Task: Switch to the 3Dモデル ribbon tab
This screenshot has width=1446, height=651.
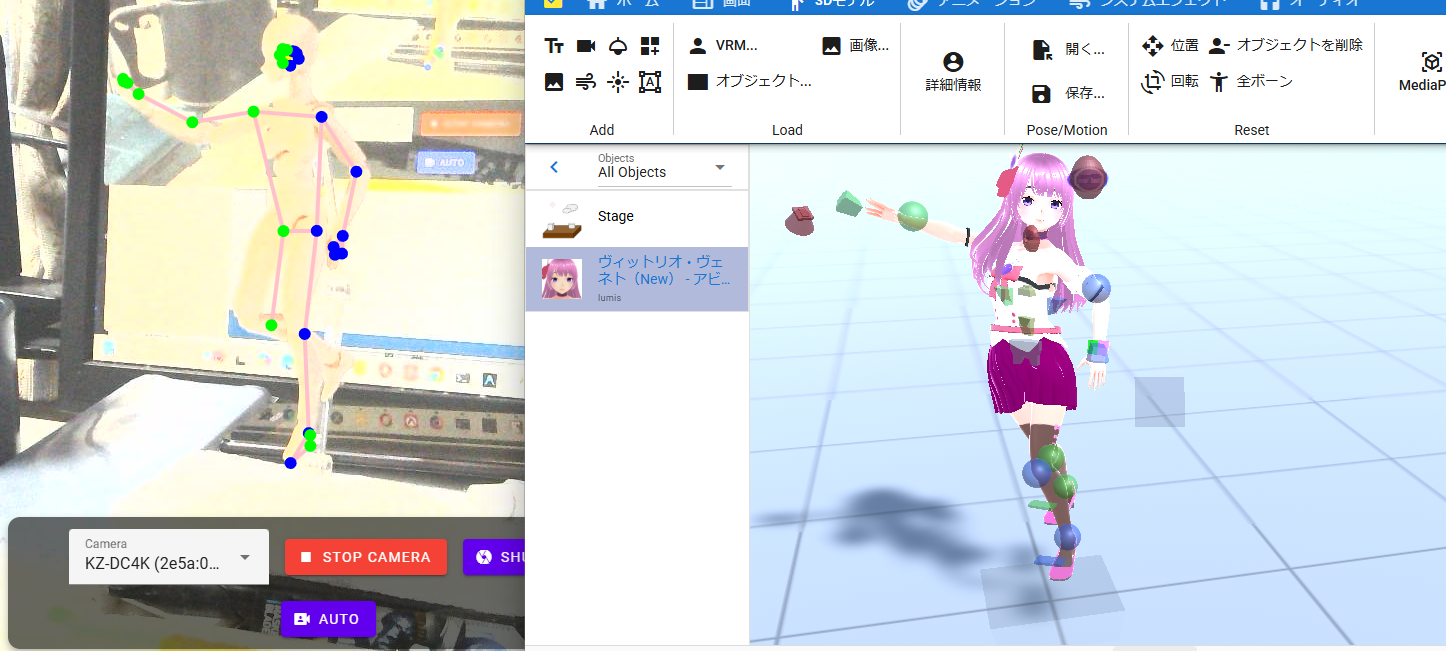Action: (x=832, y=3)
